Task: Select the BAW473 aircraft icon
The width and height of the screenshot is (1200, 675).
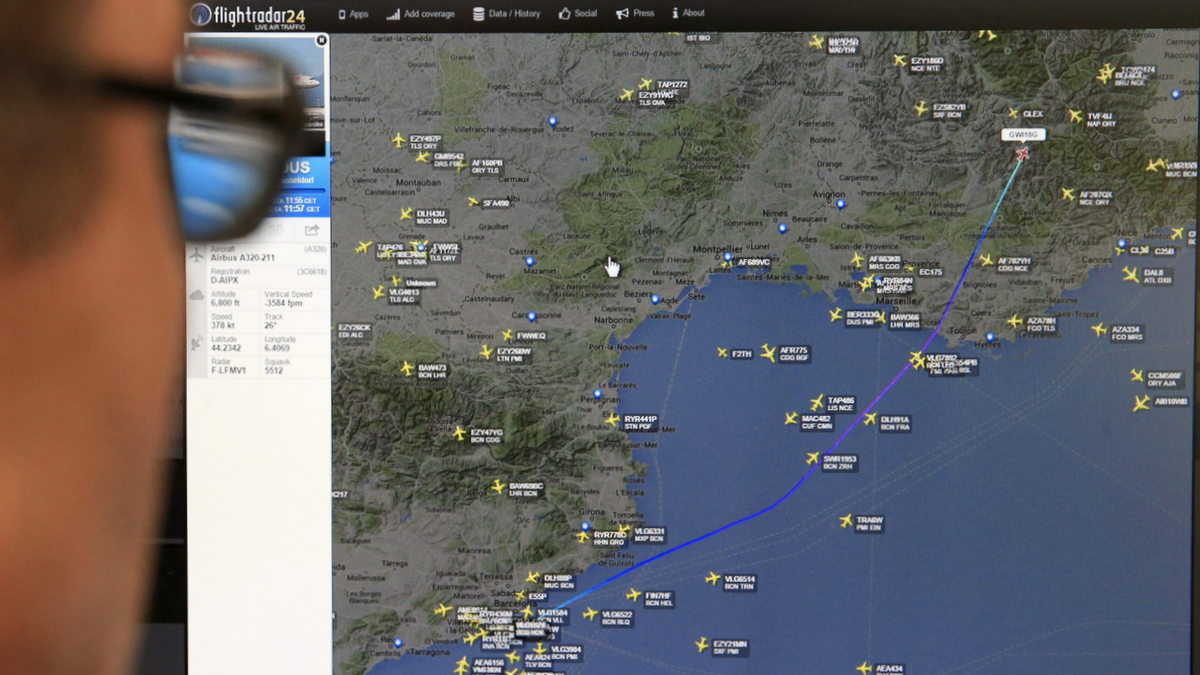Action: click(x=407, y=368)
